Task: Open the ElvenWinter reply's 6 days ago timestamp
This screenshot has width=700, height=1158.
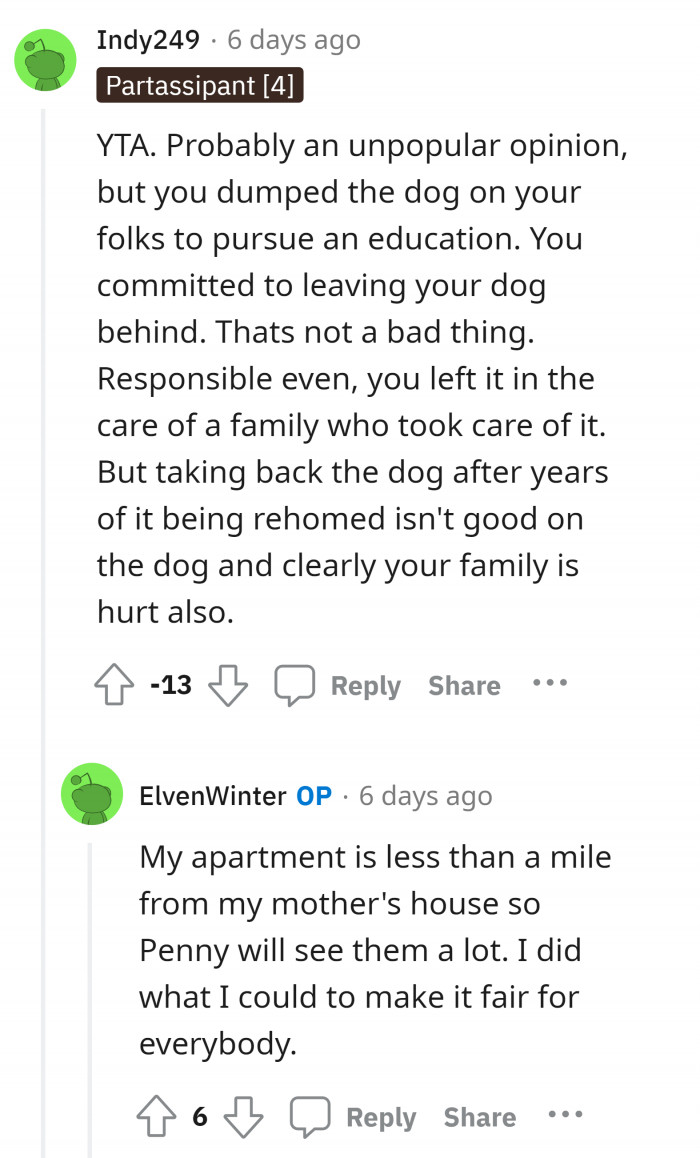Action: point(425,796)
